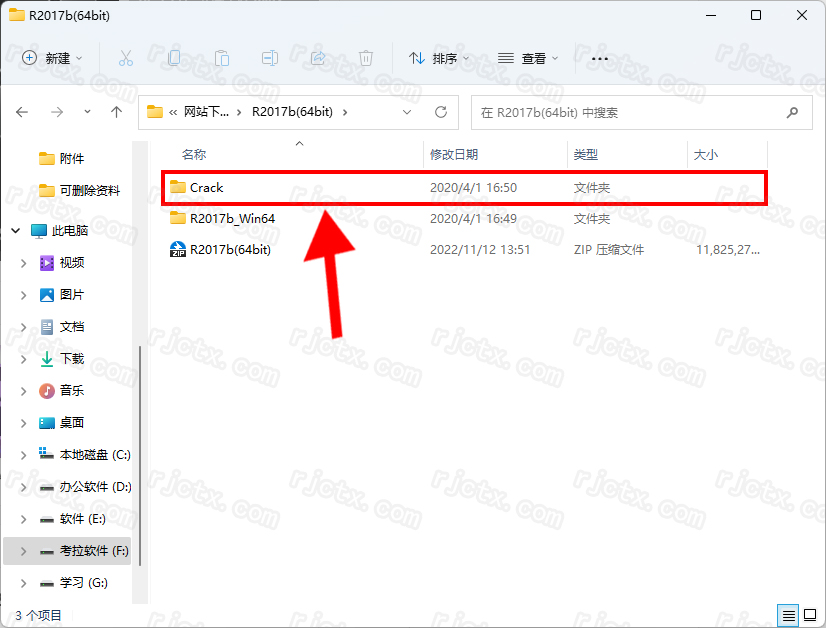The height and width of the screenshot is (628, 826).
Task: Collapse the 此电脑 tree node
Action: [15, 231]
